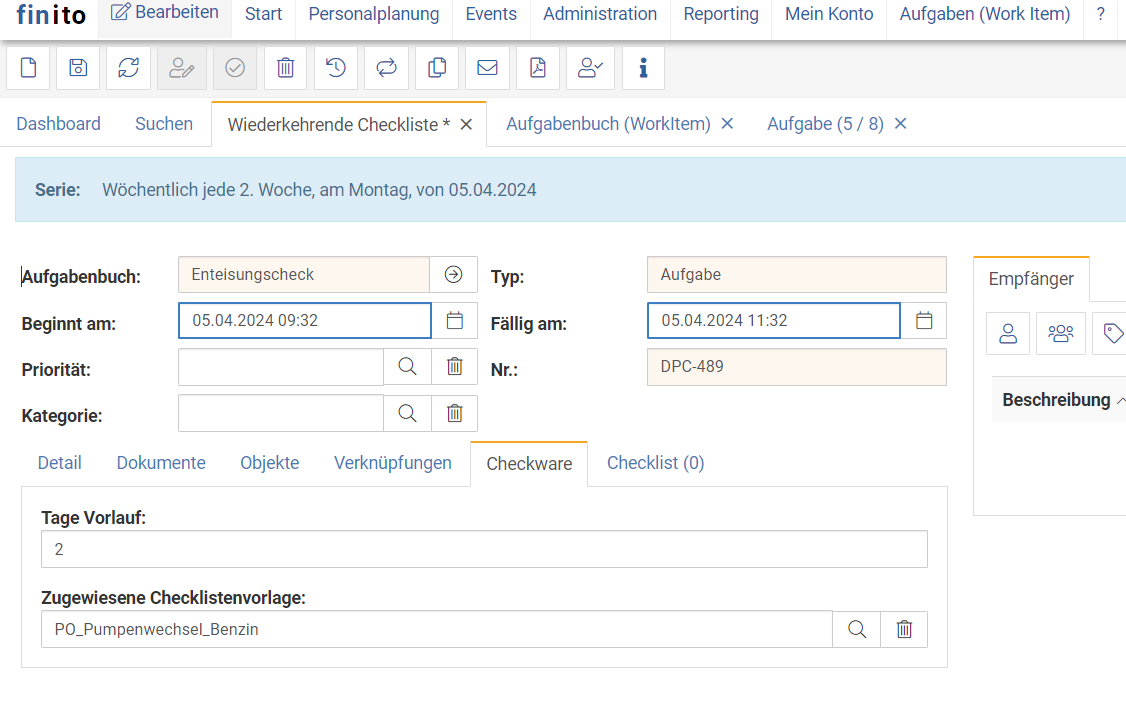The image size is (1126, 706).
Task: Switch to the Checklist (0) tab
Action: tap(655, 463)
